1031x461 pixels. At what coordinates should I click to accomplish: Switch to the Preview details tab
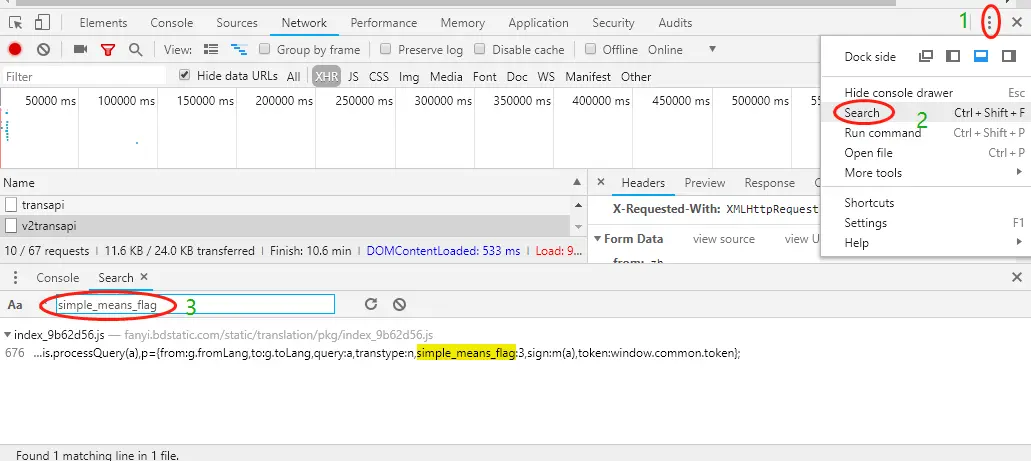click(x=704, y=183)
